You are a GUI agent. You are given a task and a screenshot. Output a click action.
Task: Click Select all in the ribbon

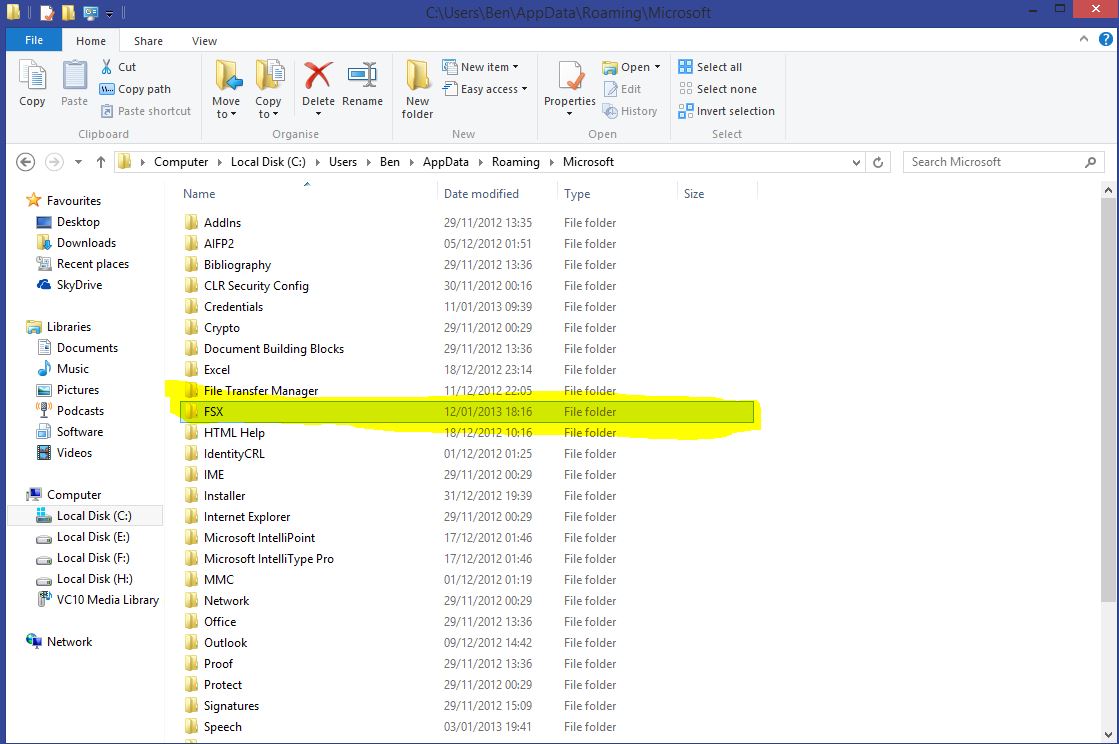pos(710,66)
